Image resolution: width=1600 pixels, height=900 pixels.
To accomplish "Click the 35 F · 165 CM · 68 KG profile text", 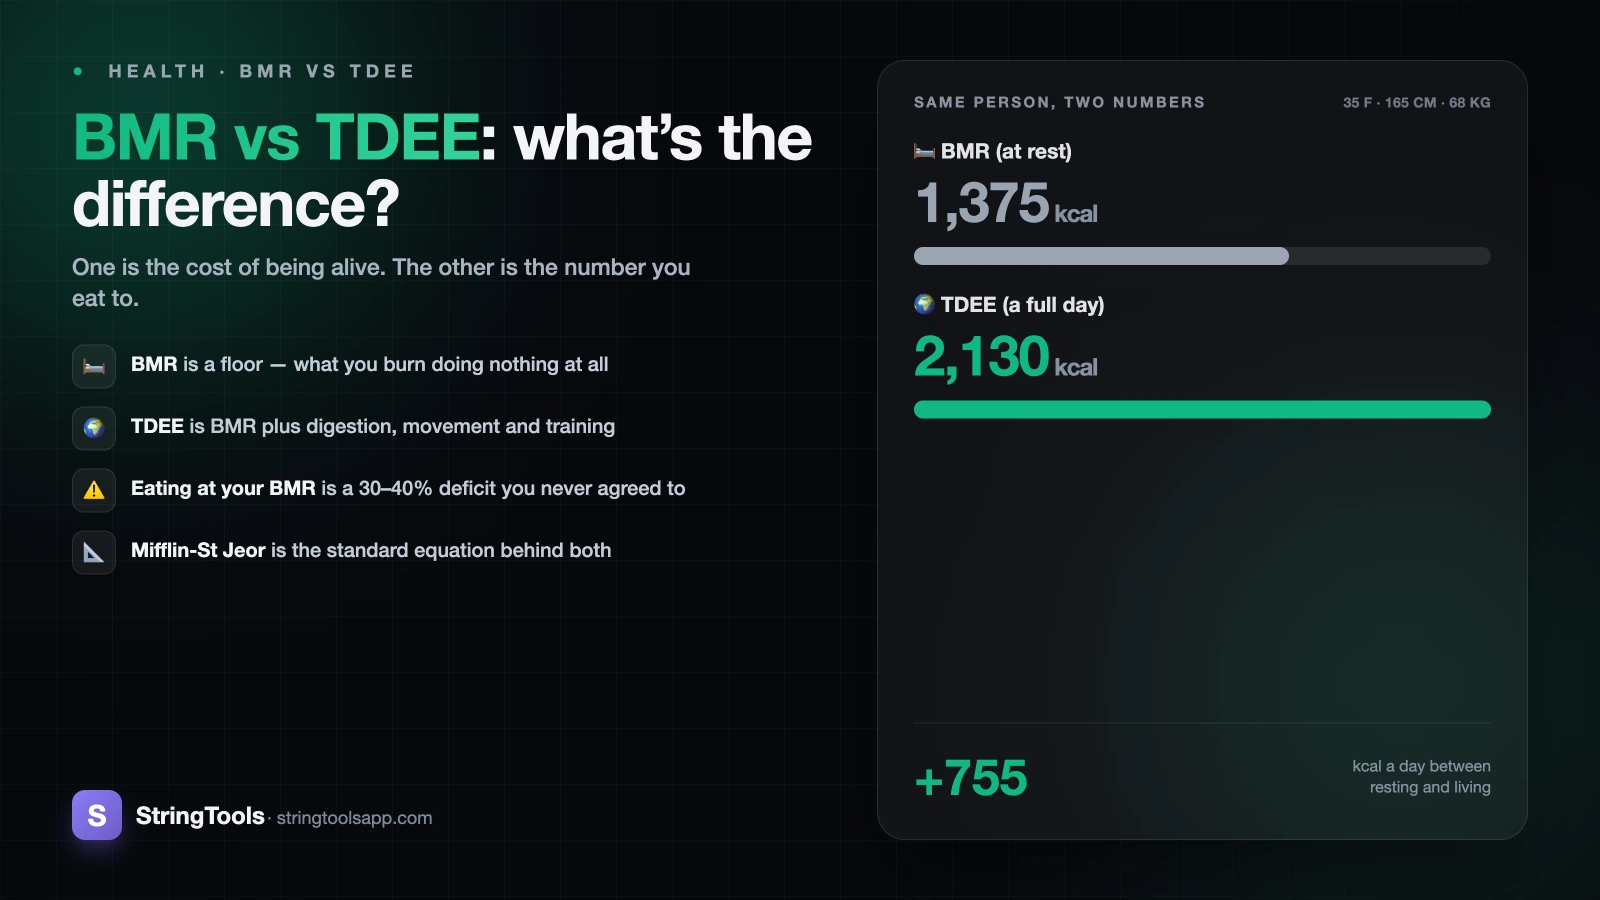I will click(x=1416, y=102).
